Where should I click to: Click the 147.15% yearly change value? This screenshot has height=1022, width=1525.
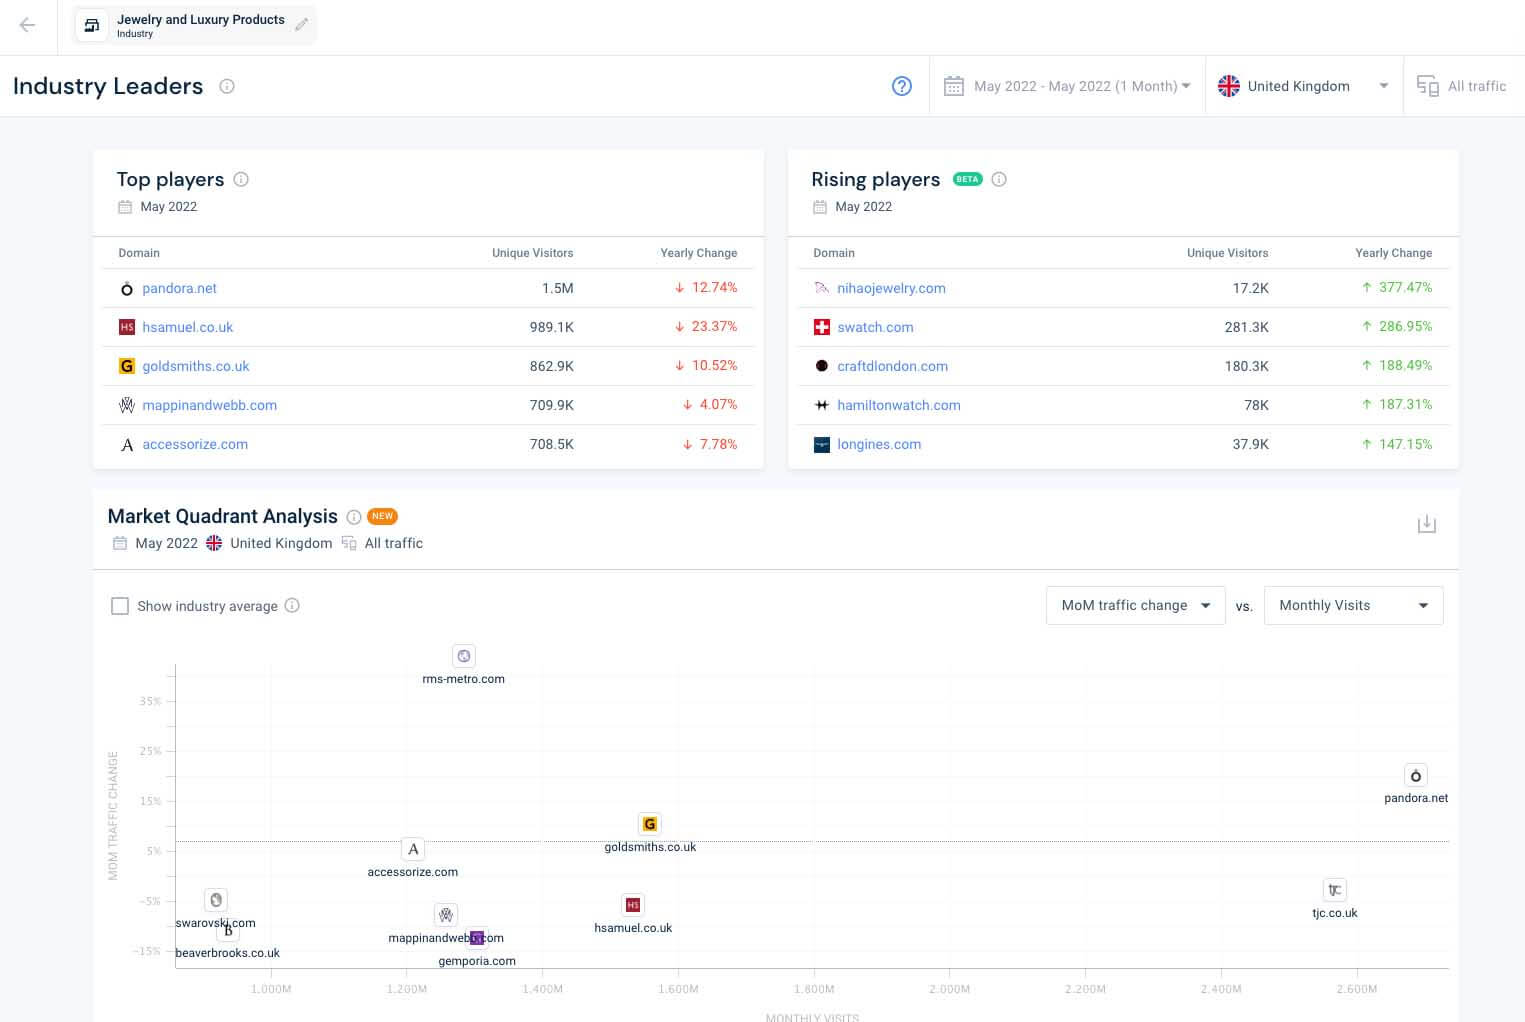[x=1396, y=444]
